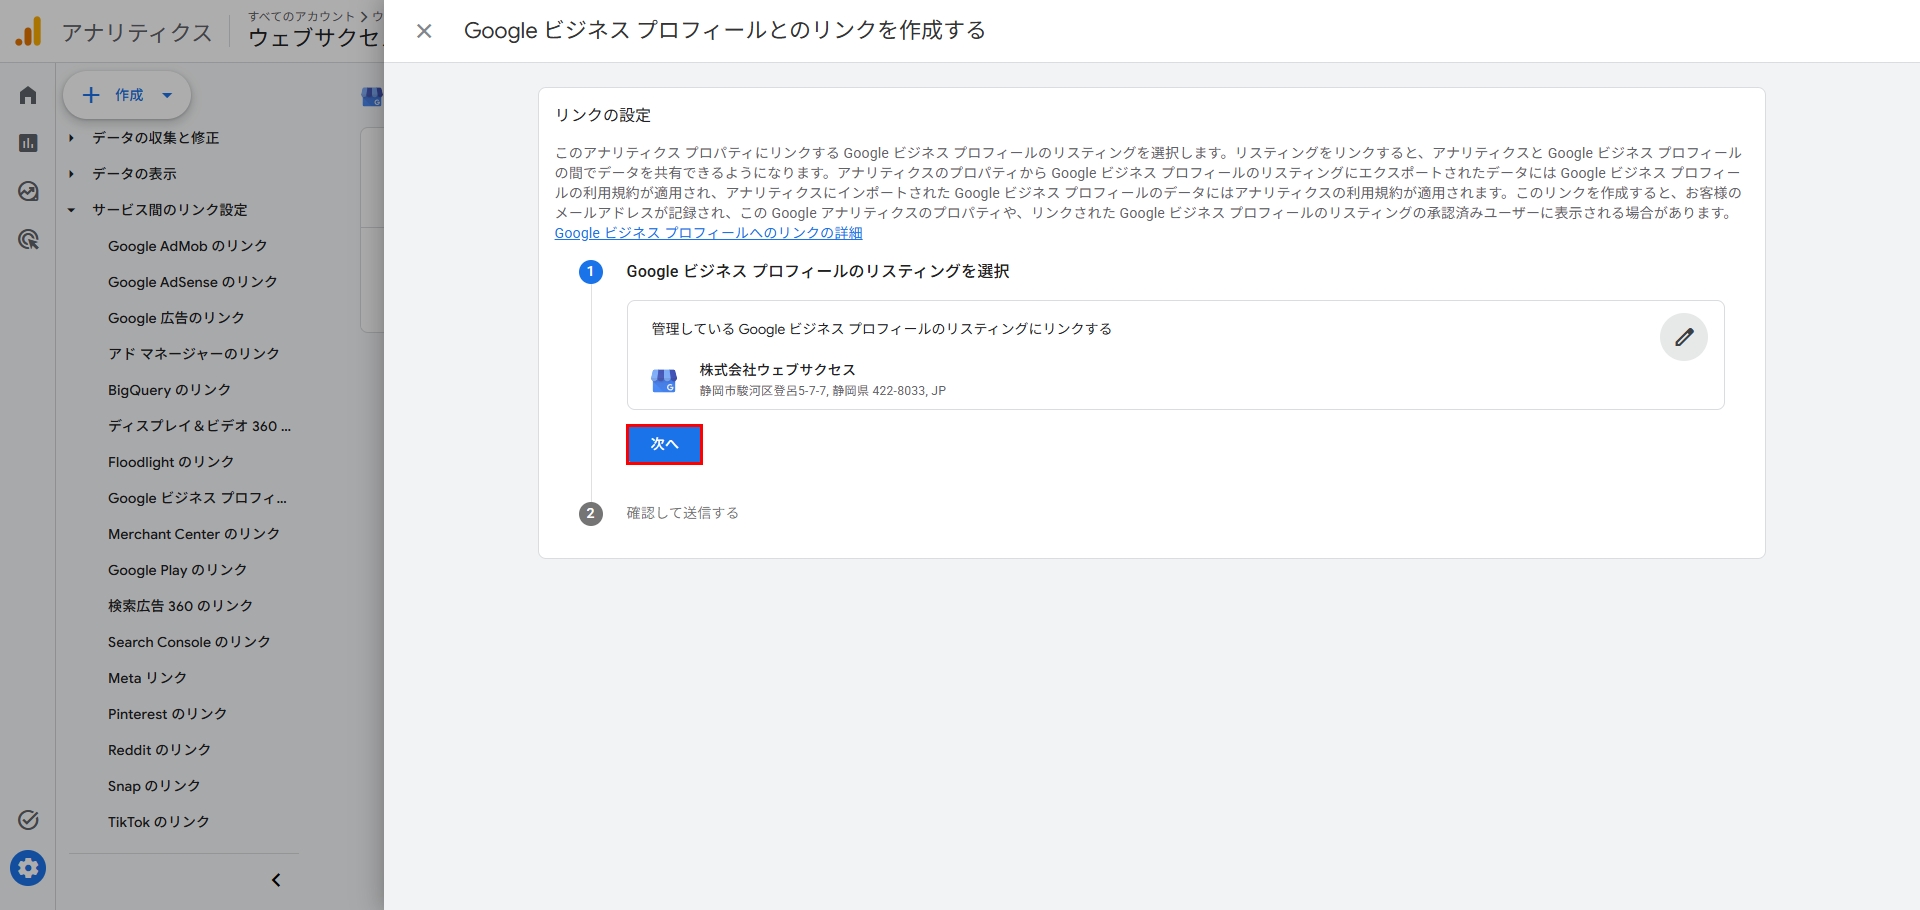Open アド マネージャーのリンク
This screenshot has height=910, width=1920.
(194, 354)
